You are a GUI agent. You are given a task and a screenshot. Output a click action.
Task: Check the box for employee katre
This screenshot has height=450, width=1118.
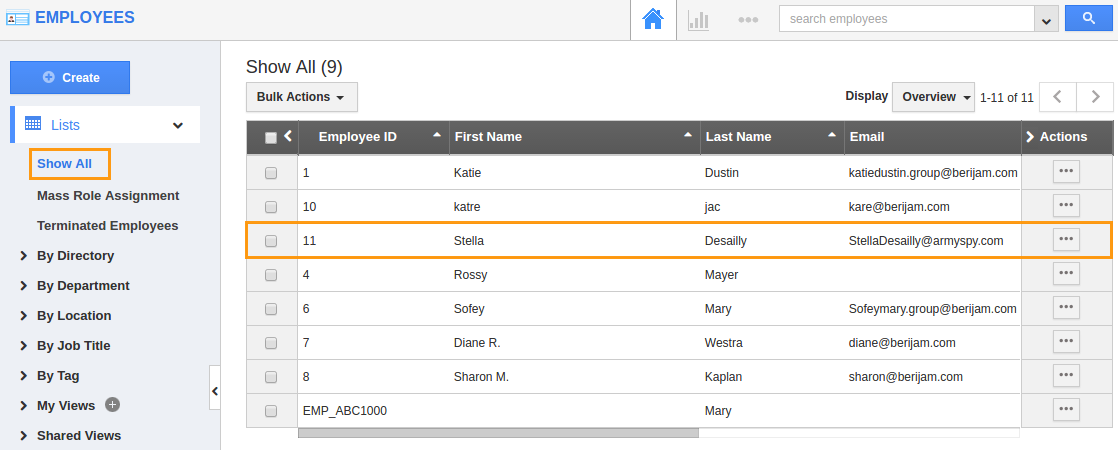[271, 207]
